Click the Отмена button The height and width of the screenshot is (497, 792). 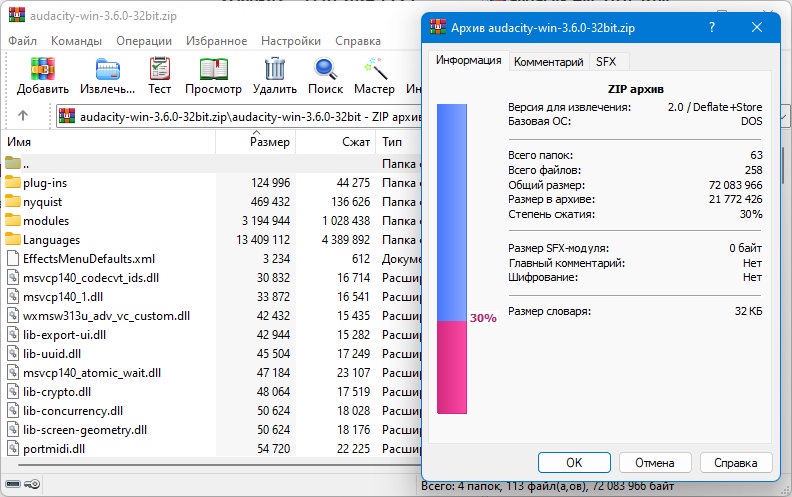point(655,463)
